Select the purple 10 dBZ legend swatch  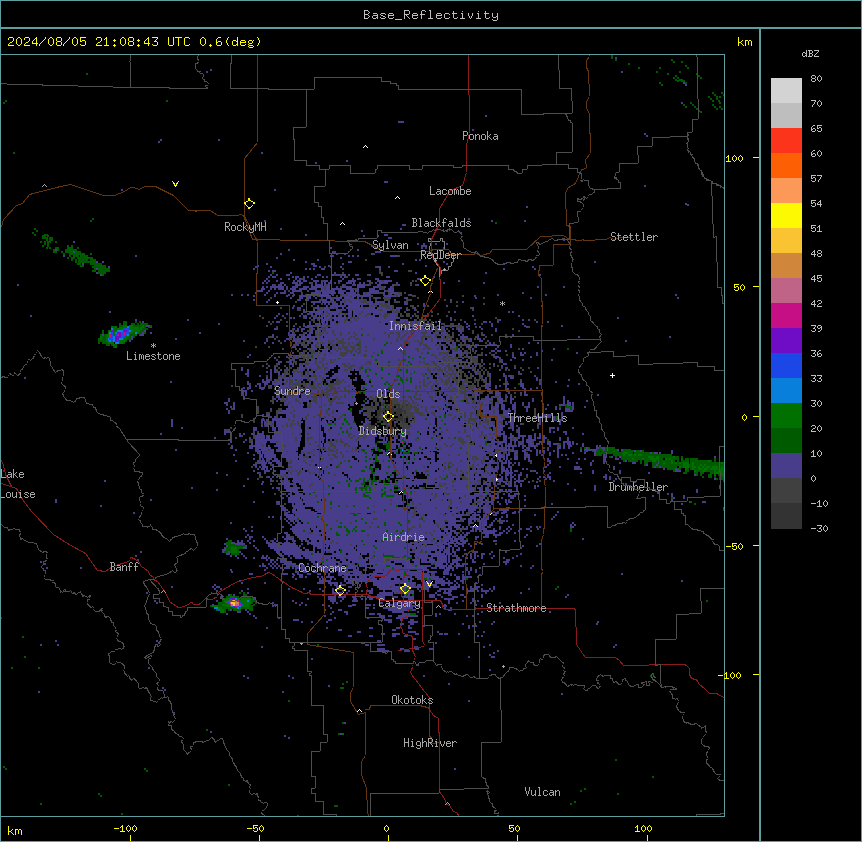click(786, 466)
